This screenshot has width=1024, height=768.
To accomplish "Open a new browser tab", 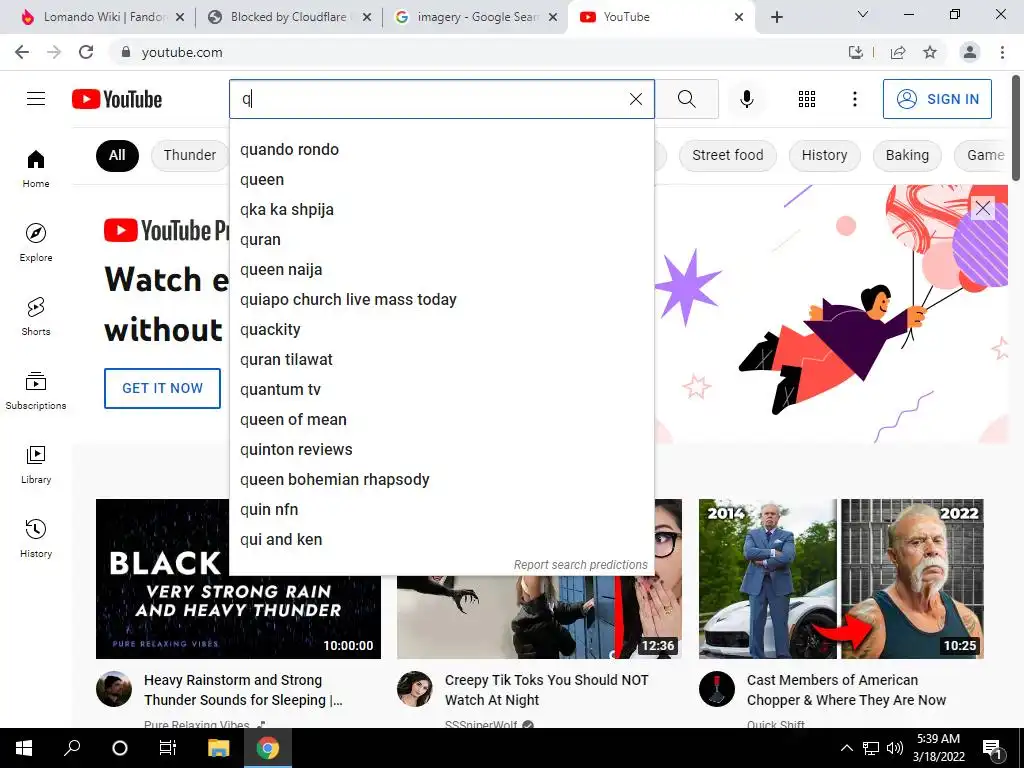I will [x=776, y=17].
